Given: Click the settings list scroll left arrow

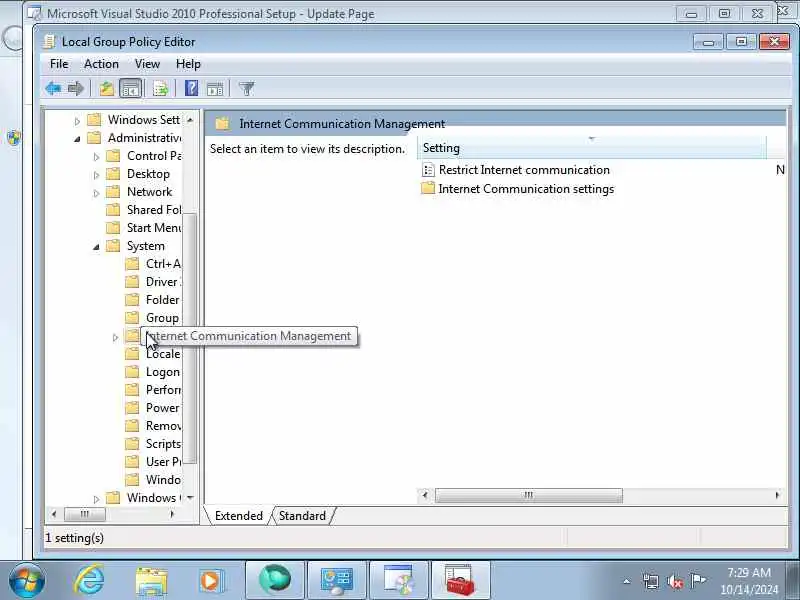Looking at the screenshot, I should click(x=424, y=495).
